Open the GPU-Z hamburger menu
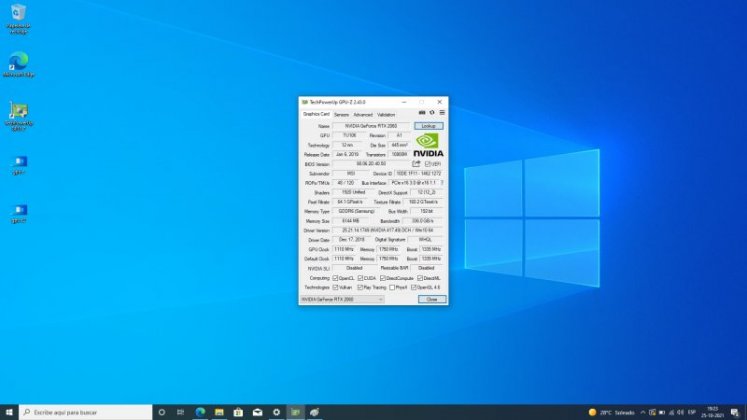Image resolution: width=747 pixels, height=420 pixels. pyautogui.click(x=442, y=113)
